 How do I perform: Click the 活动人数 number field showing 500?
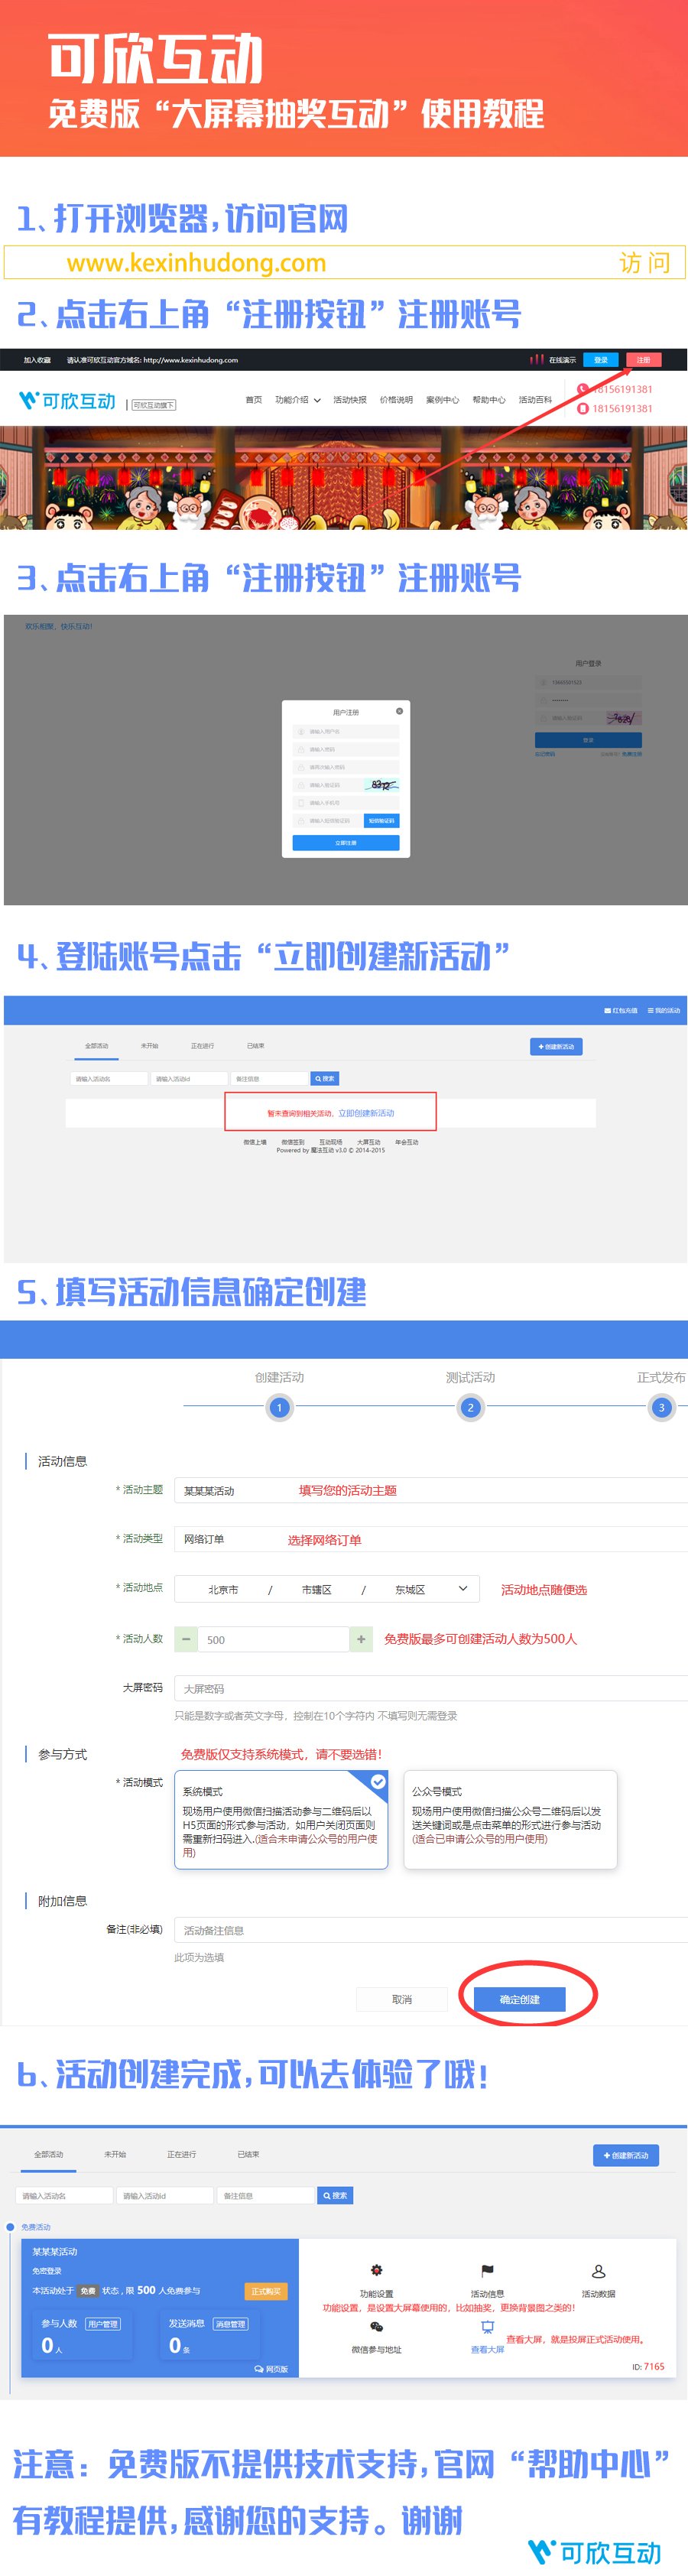[x=274, y=1639]
